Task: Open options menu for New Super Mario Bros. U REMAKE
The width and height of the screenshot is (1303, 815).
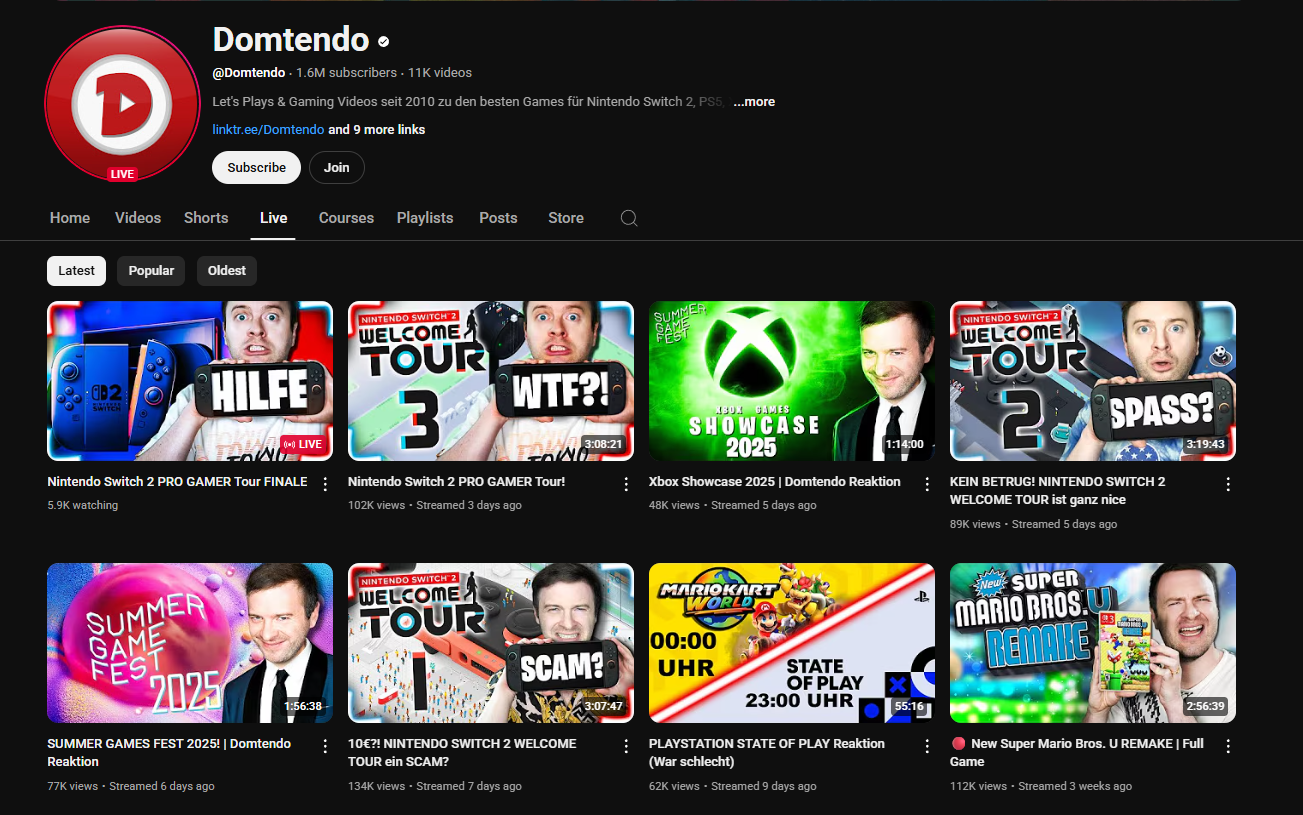Action: point(1228,746)
